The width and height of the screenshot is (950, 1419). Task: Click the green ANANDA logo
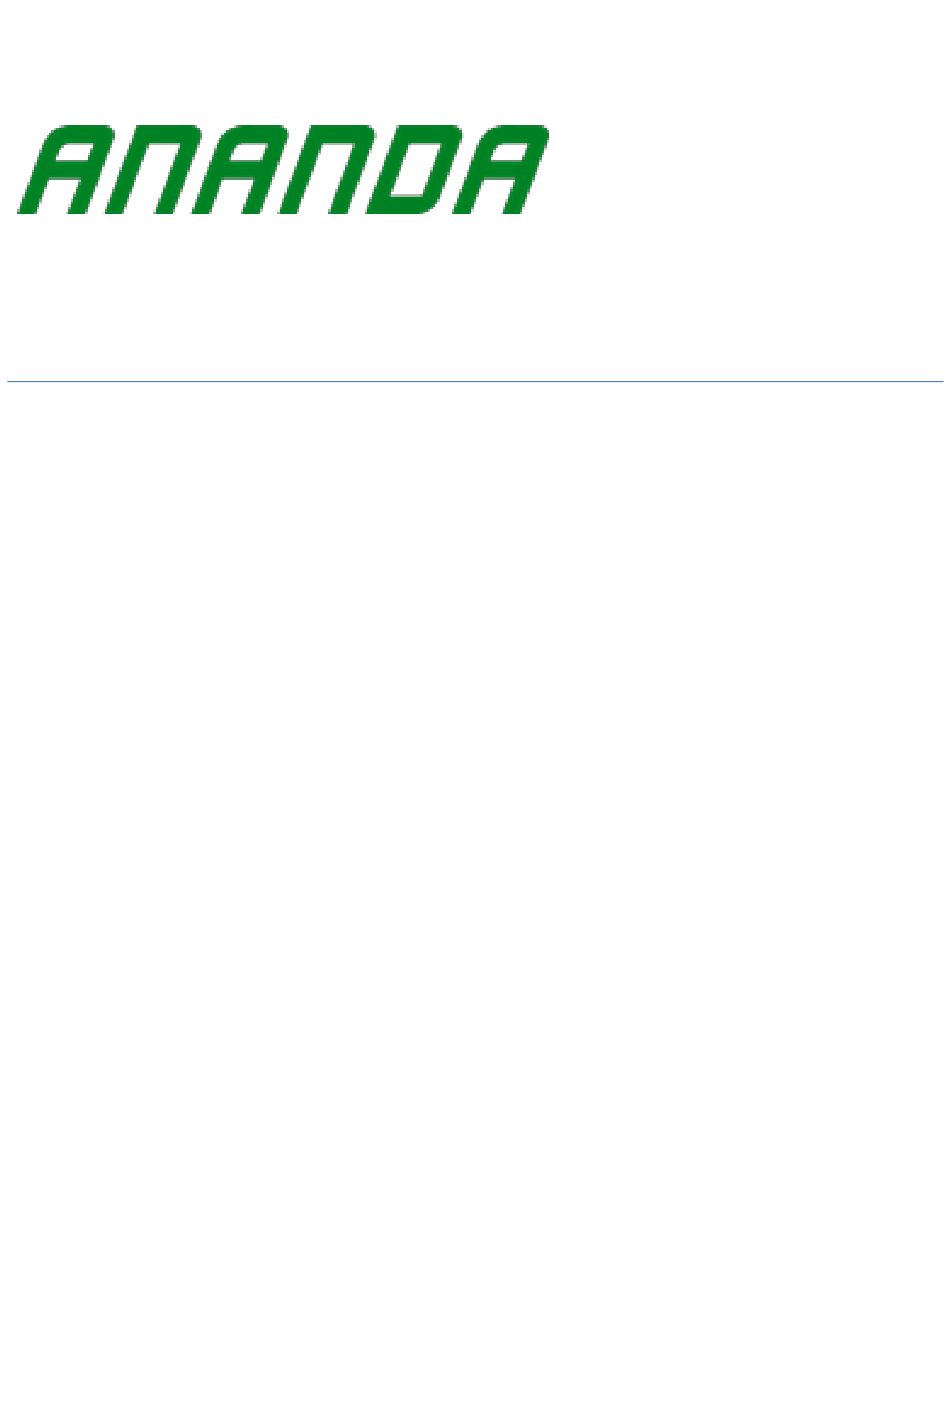[x=282, y=170]
